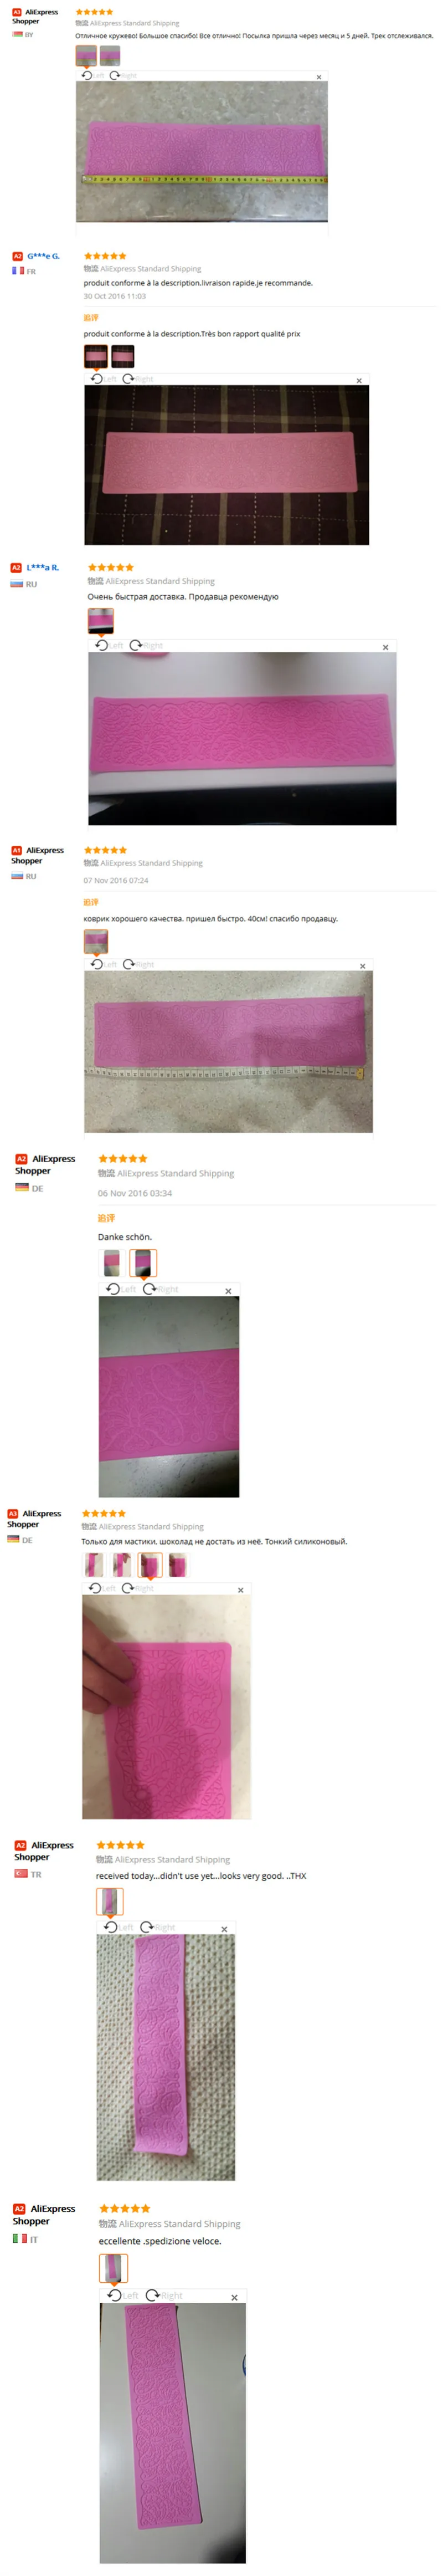
Task: Click the enlarged mat photo with yellow ruler
Action: coord(202,151)
